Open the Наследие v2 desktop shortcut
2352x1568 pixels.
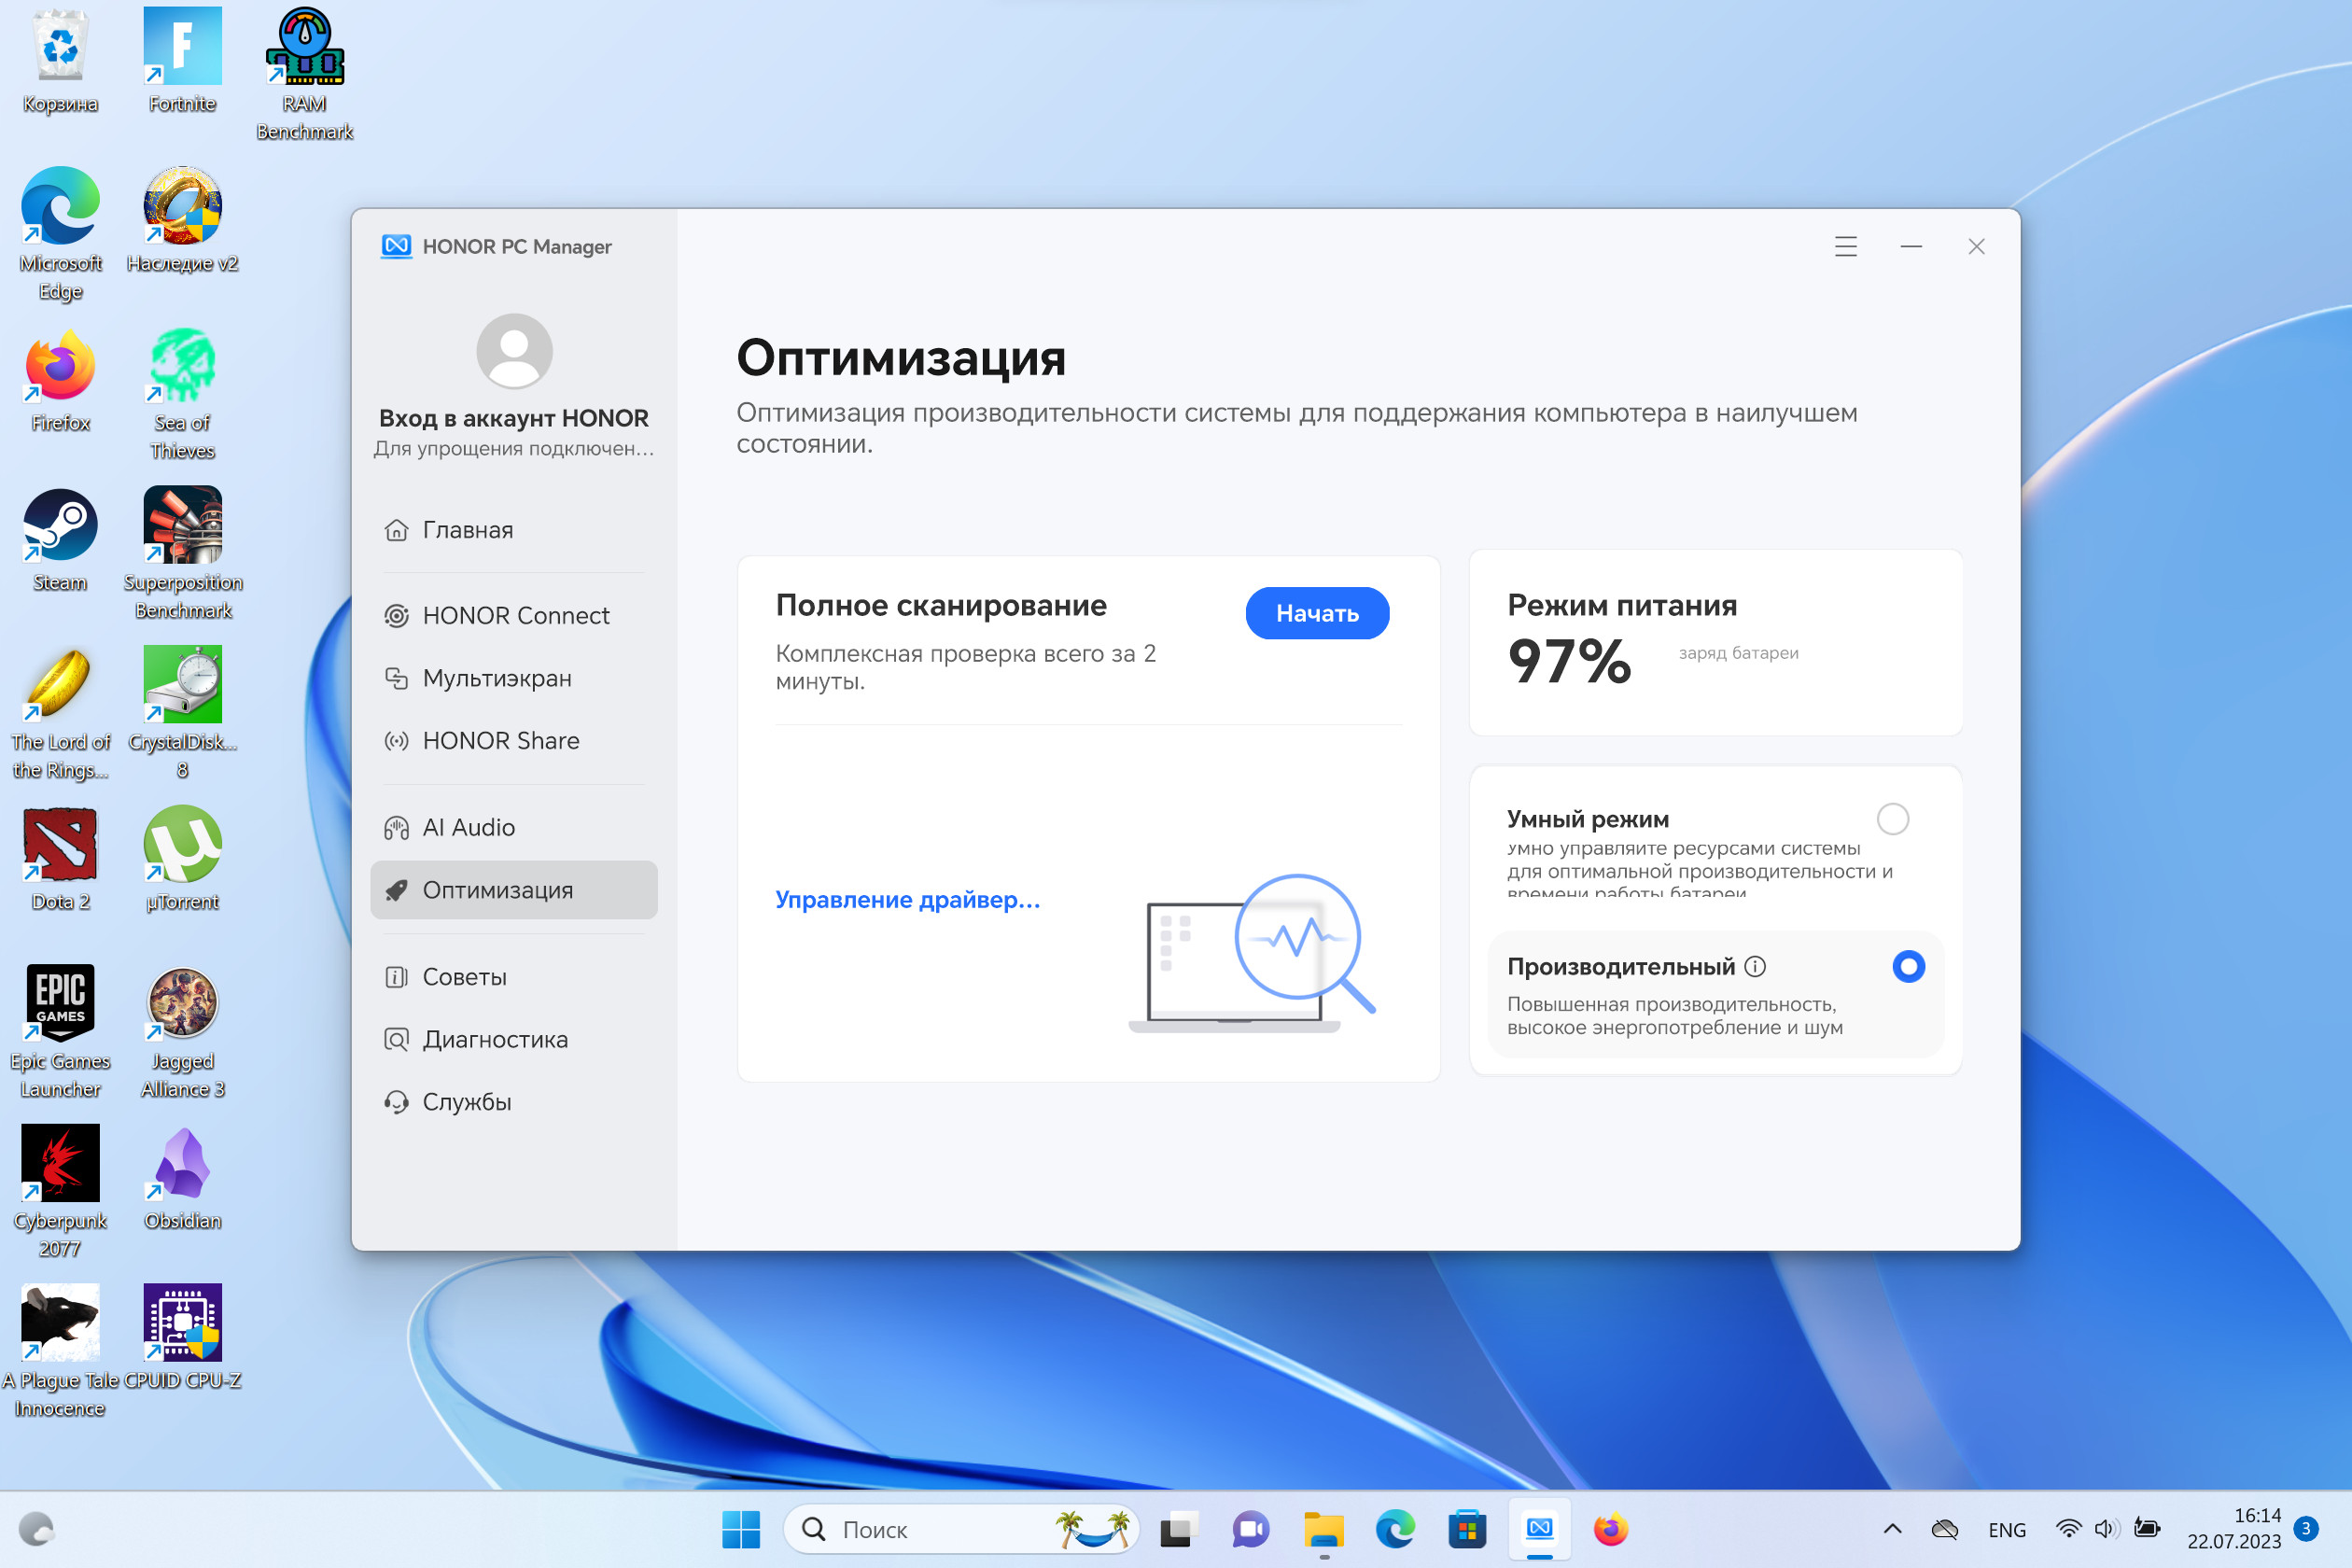pyautogui.click(x=182, y=220)
